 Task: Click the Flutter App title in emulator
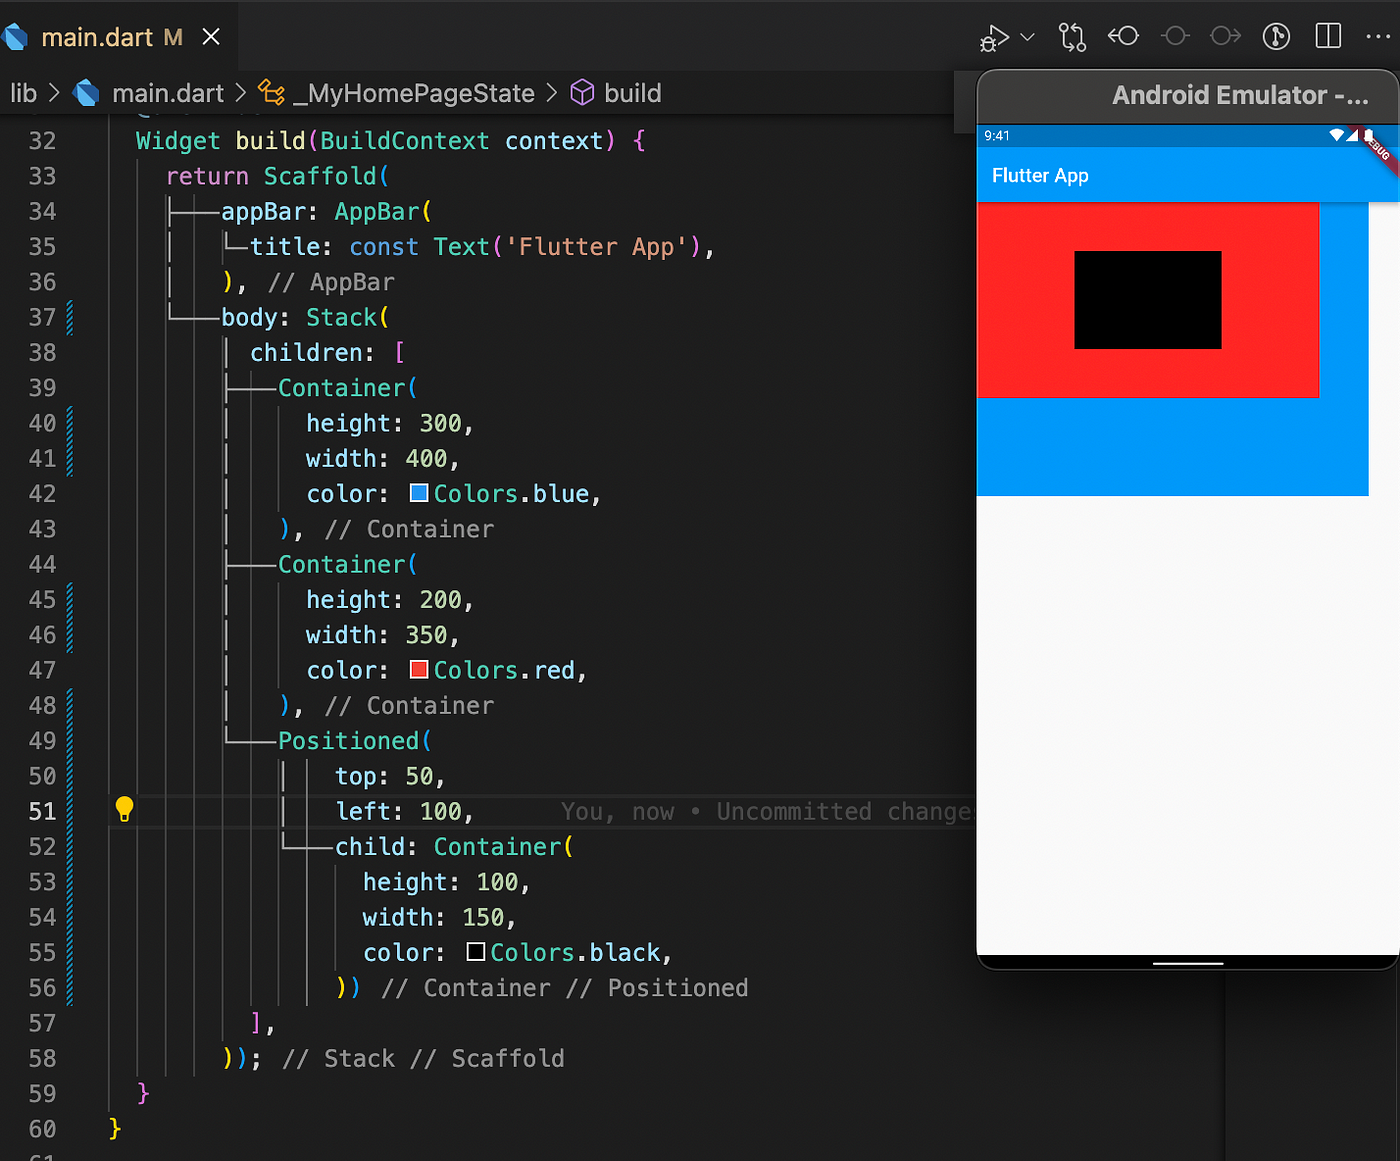tap(1040, 175)
